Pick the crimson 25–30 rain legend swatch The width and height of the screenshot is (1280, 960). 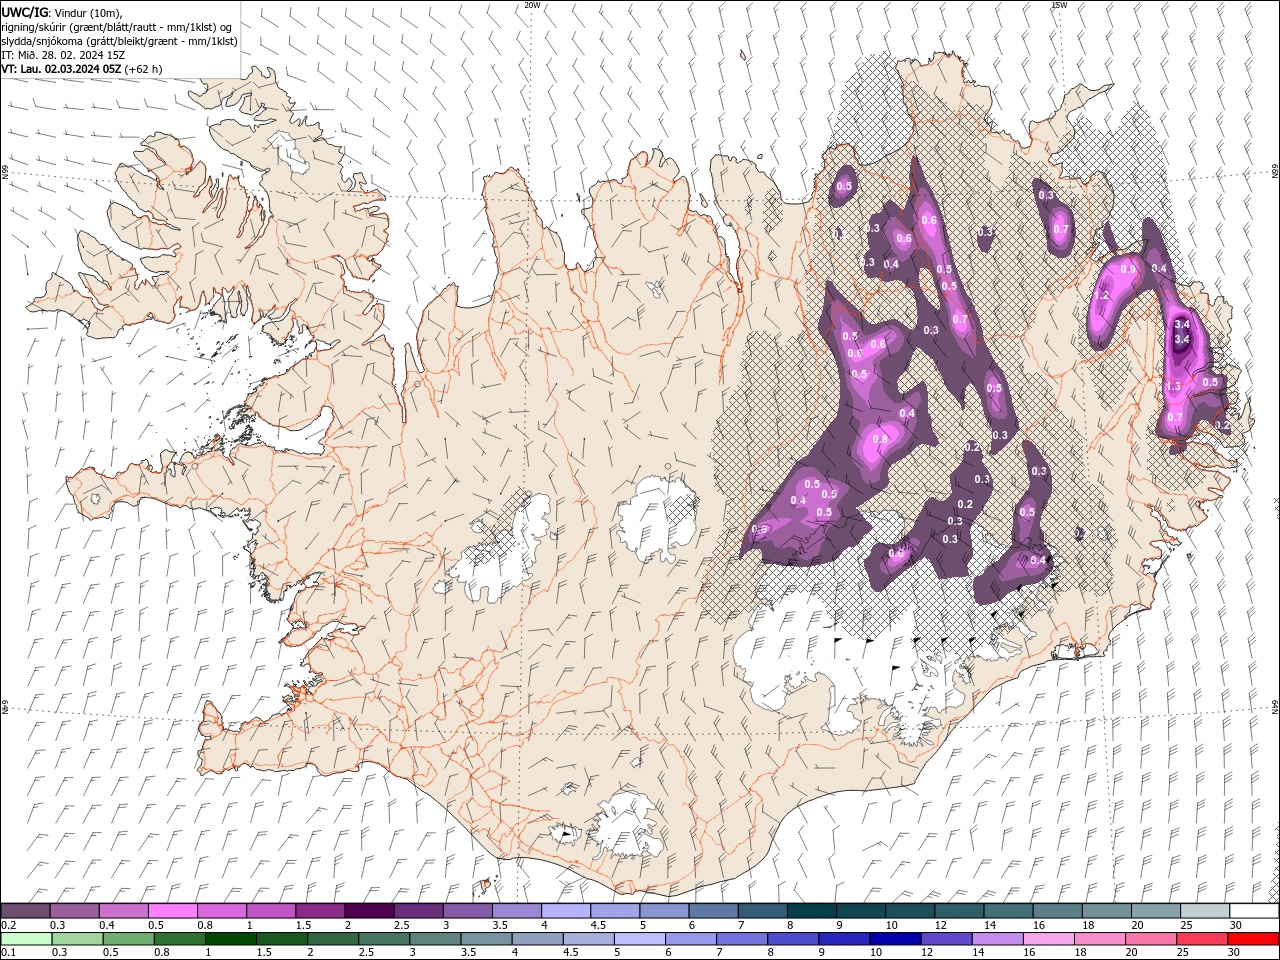(x=1202, y=939)
